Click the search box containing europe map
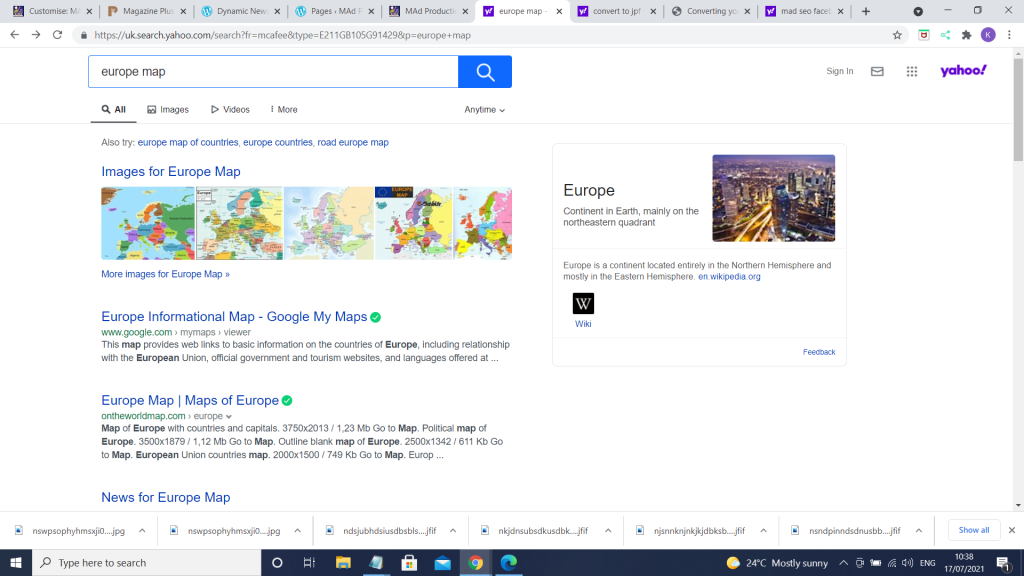 click(273, 72)
